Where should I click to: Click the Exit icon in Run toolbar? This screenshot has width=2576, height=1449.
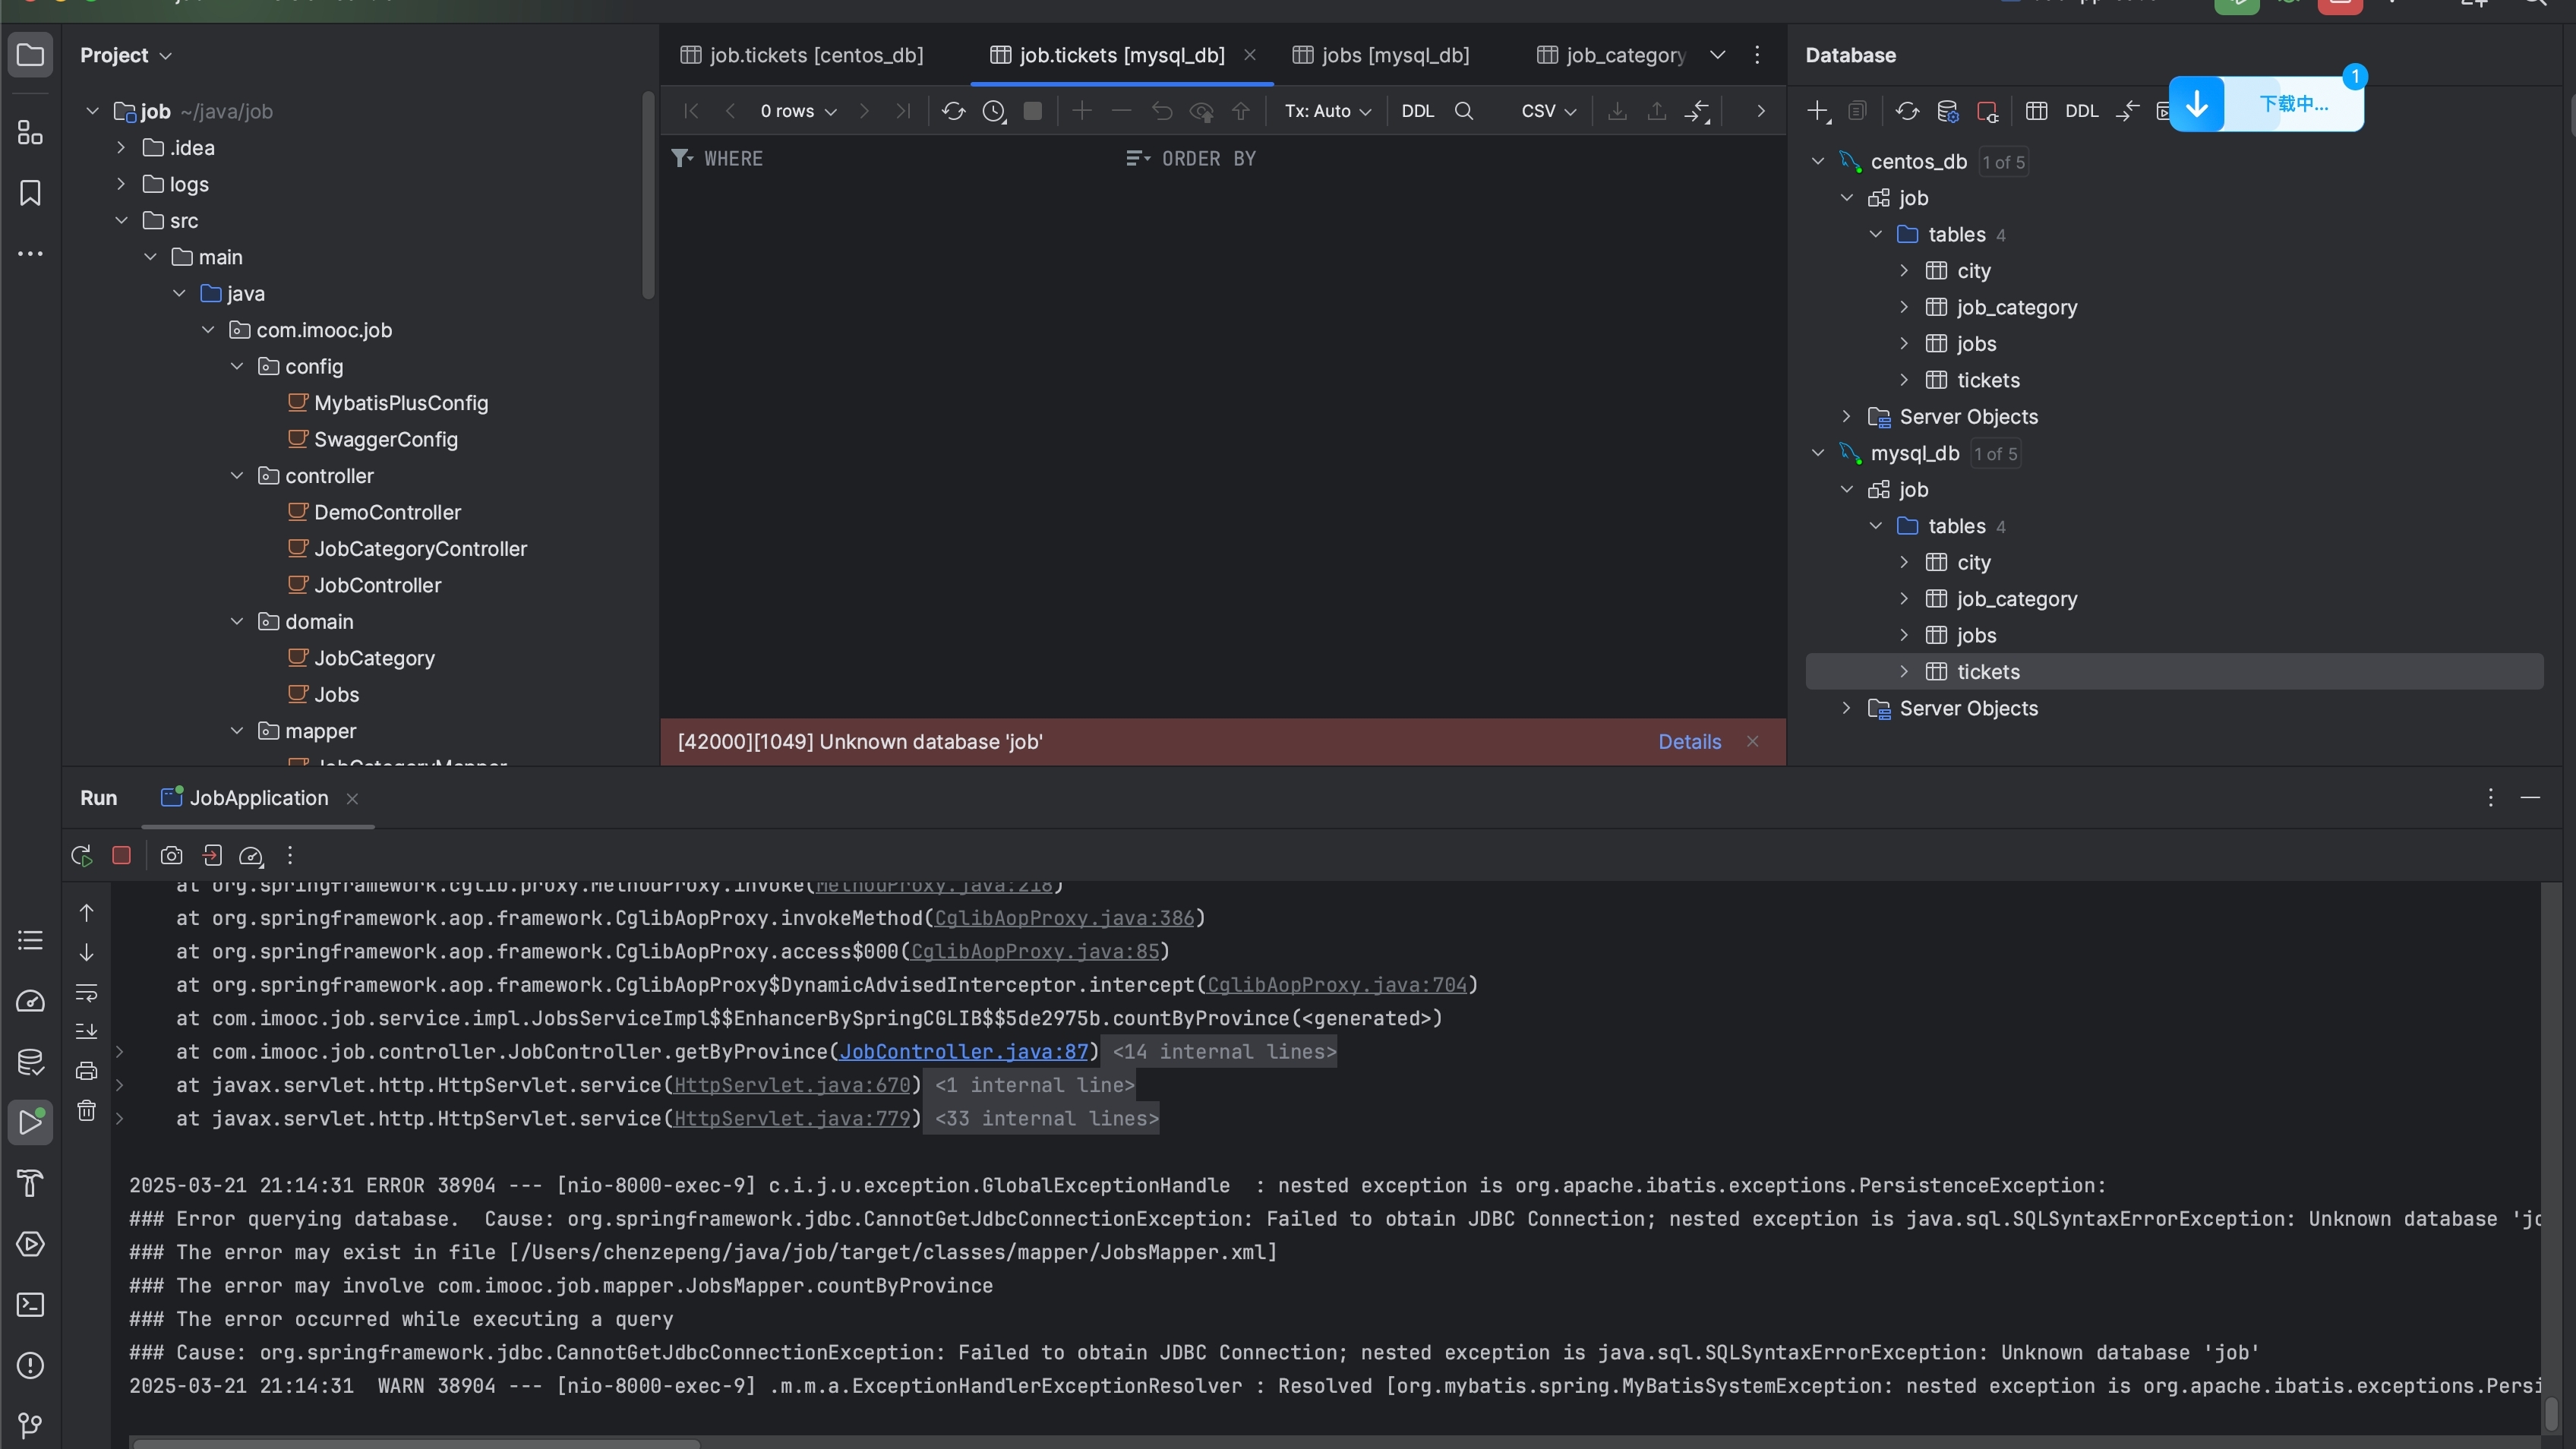click(x=211, y=855)
